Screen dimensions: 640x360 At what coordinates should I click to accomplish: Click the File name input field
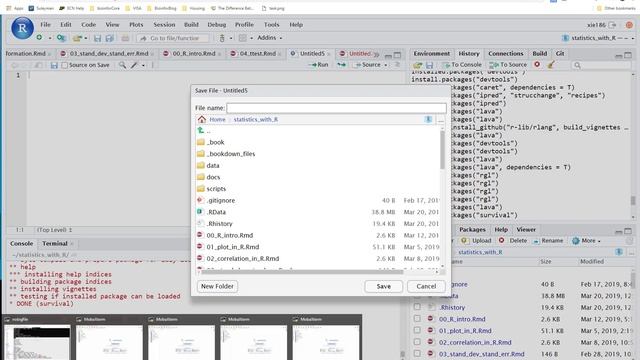(x=336, y=108)
